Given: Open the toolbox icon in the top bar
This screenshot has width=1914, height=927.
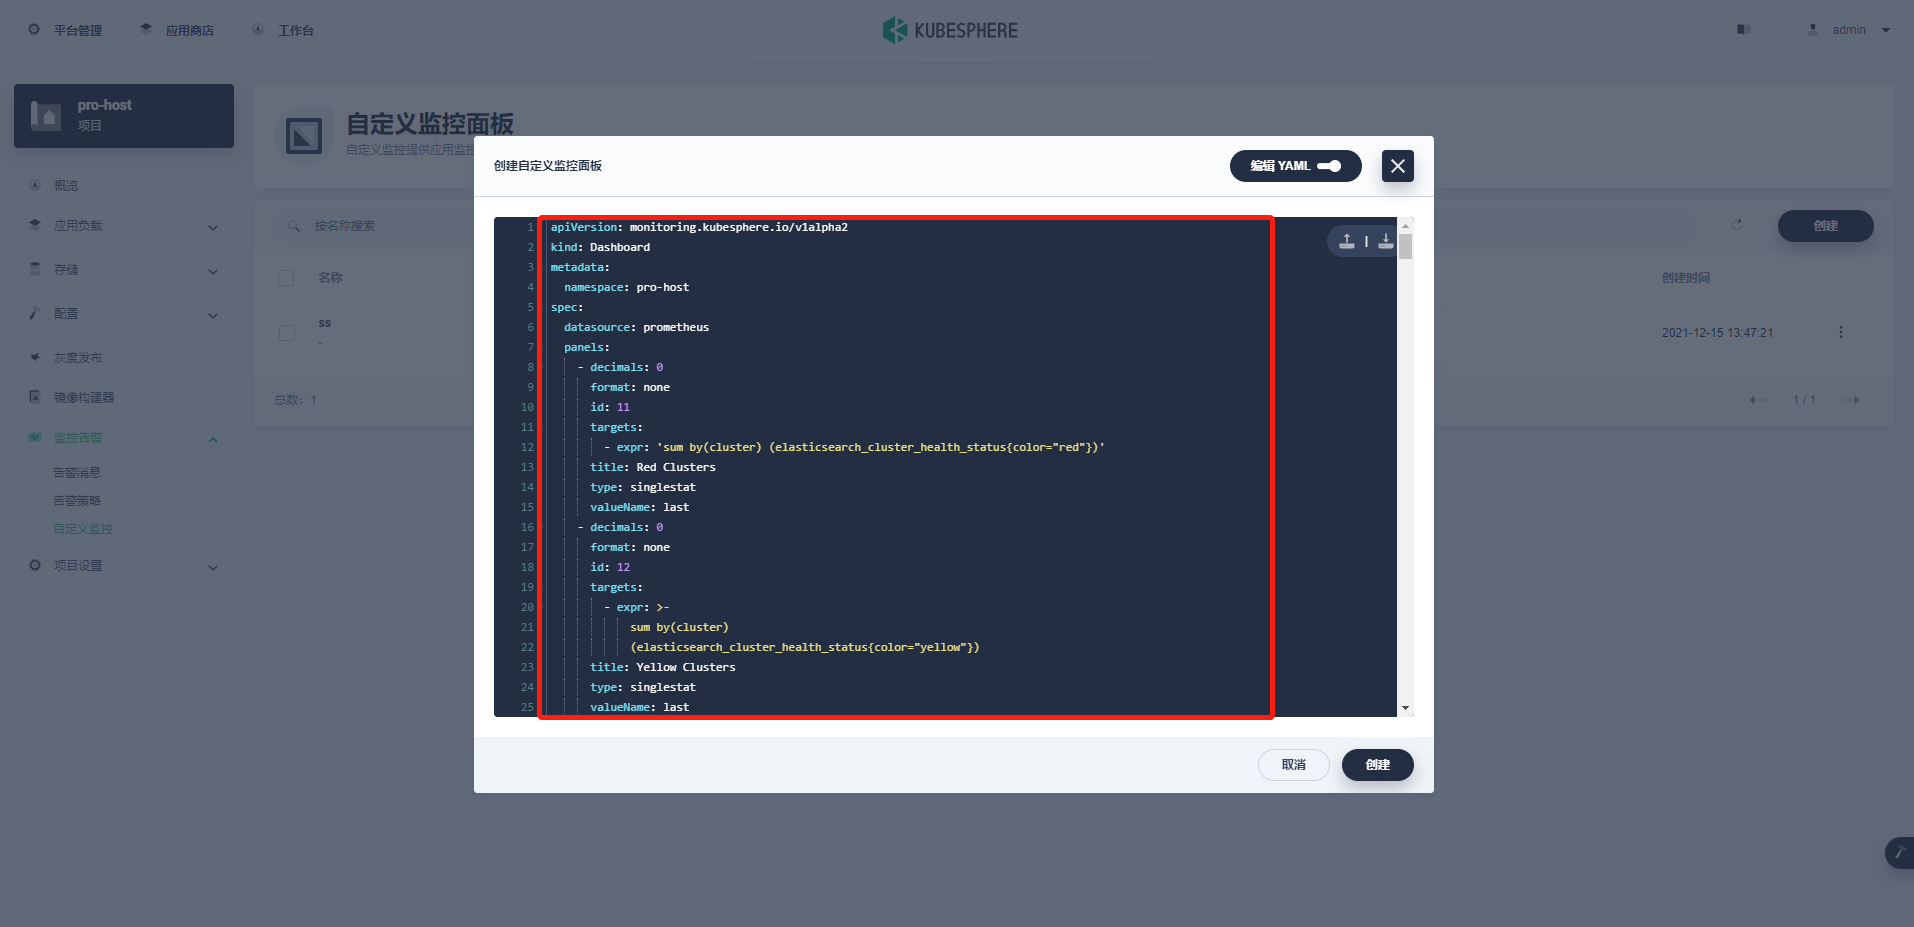Looking at the screenshot, I should click(1743, 29).
